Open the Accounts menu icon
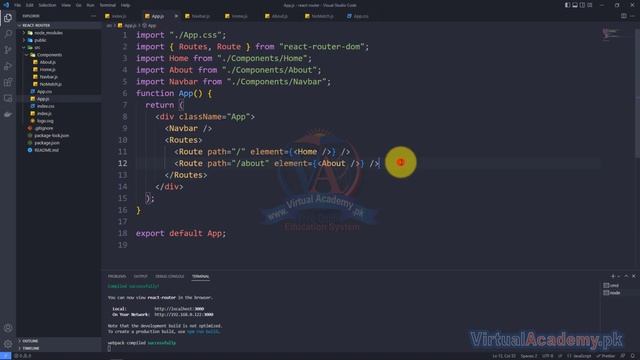 tap(8, 328)
